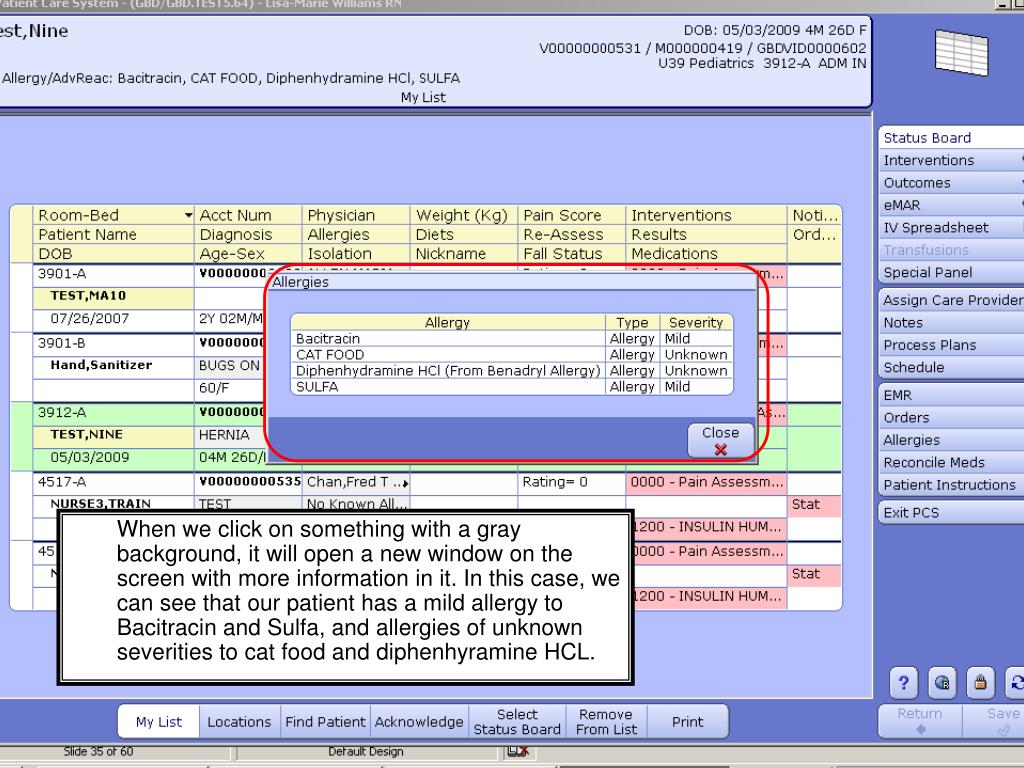The height and width of the screenshot is (768, 1024).
Task: Click the padlock lock icon
Action: (980, 682)
